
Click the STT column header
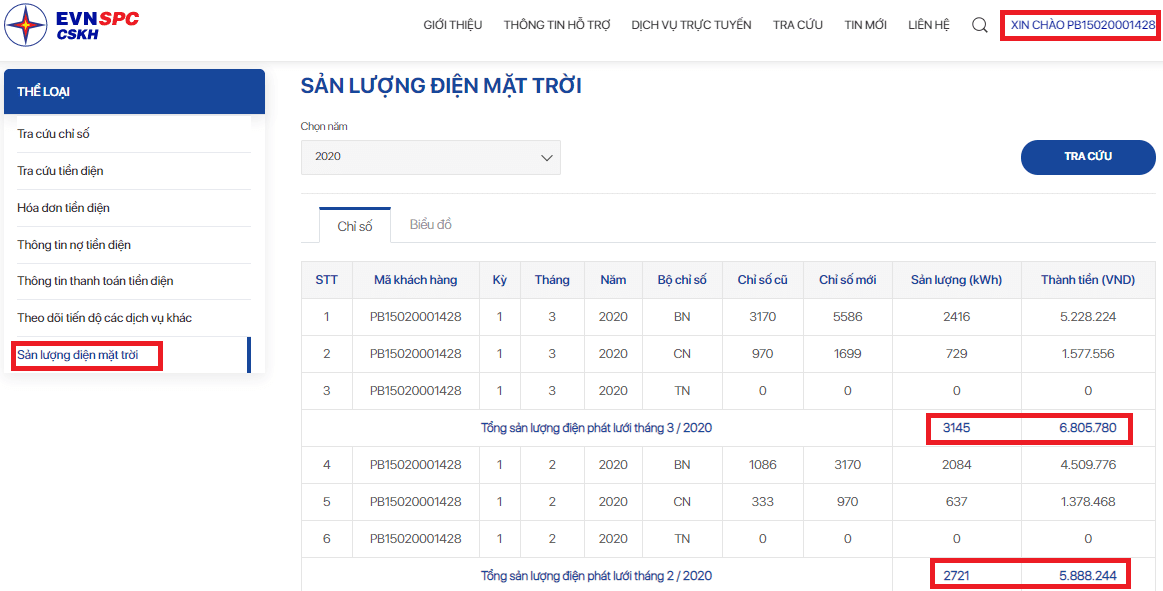point(326,280)
